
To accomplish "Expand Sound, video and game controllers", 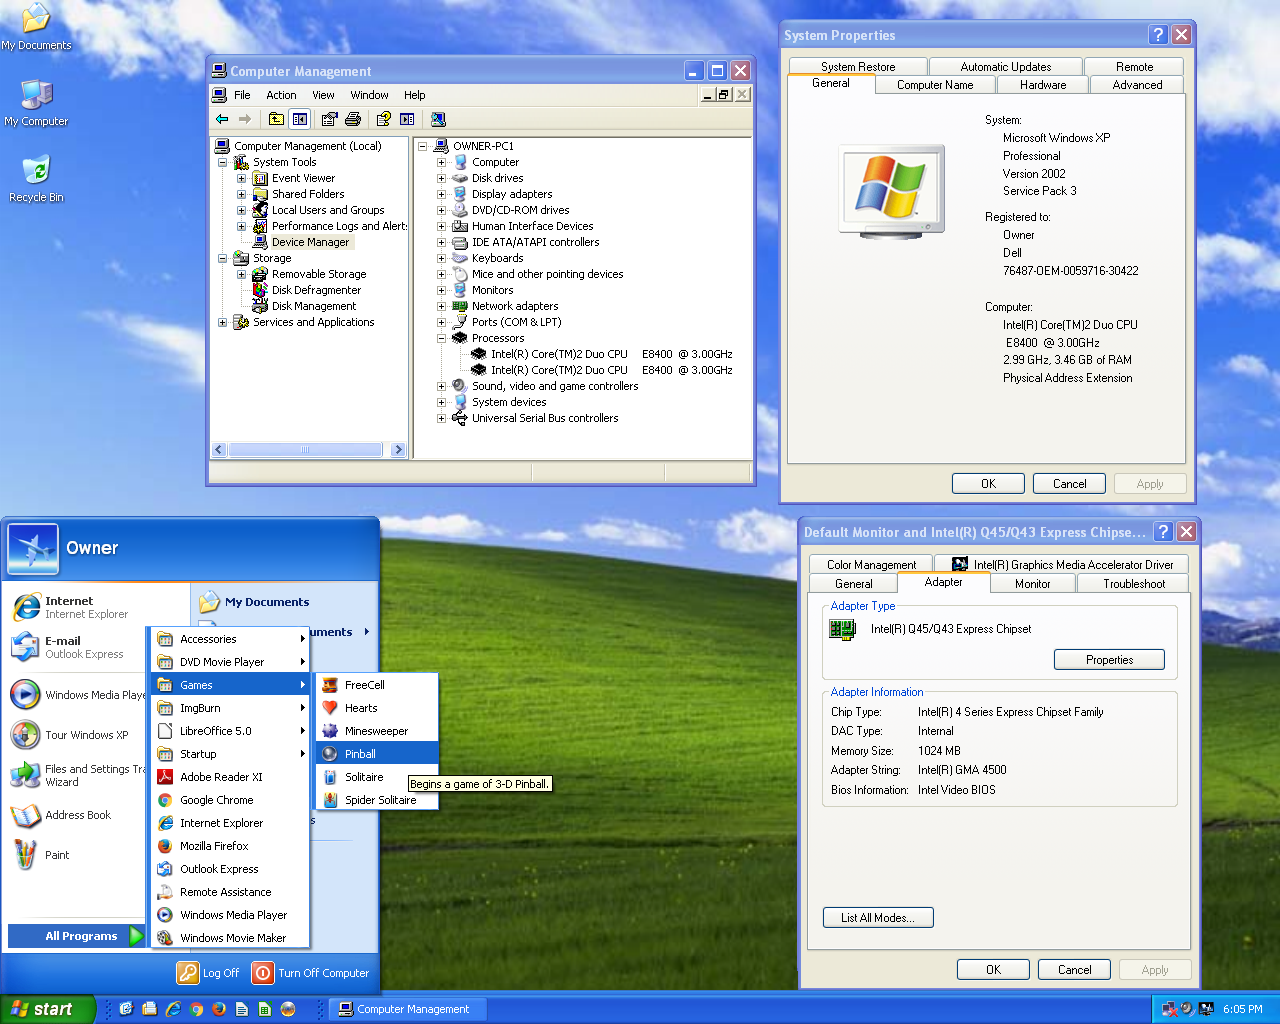I will point(441,386).
